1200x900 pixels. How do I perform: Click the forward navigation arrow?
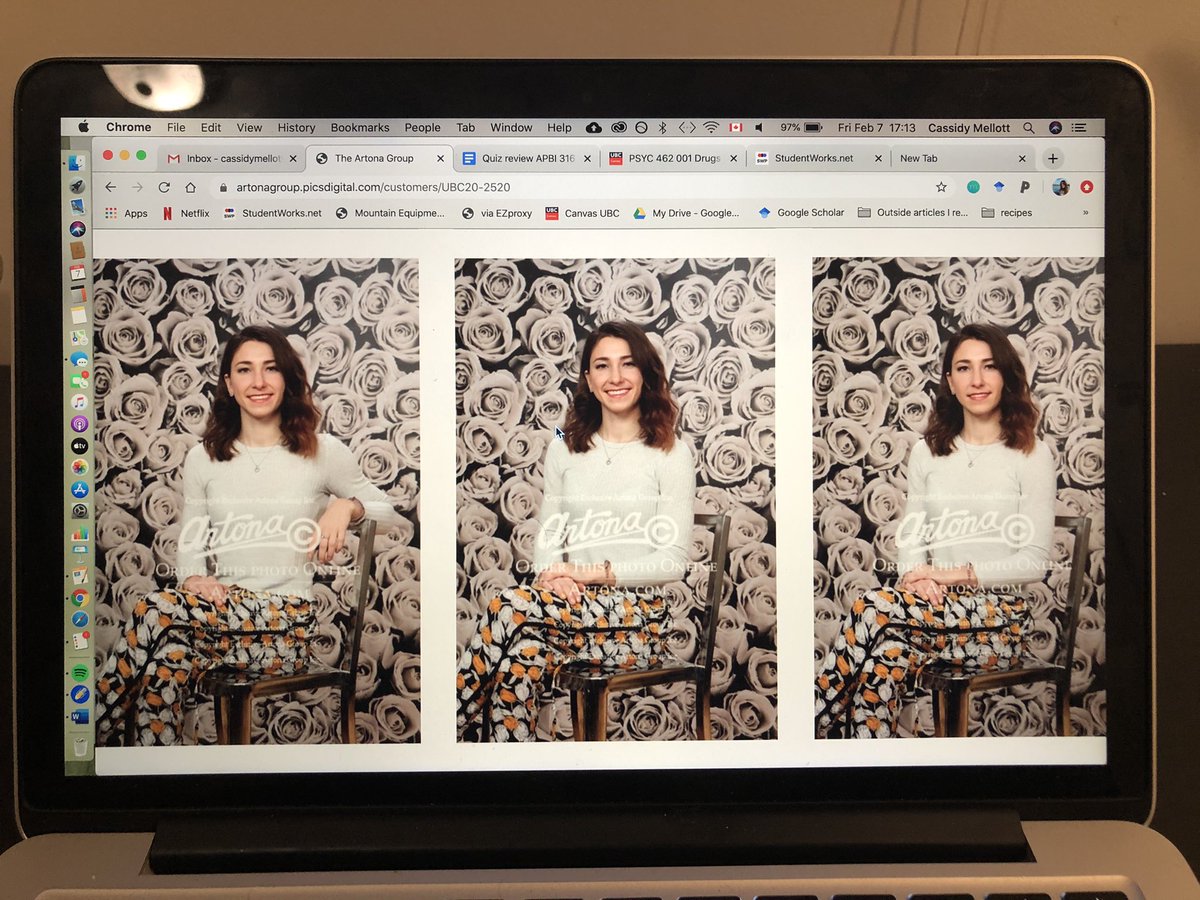coord(137,188)
